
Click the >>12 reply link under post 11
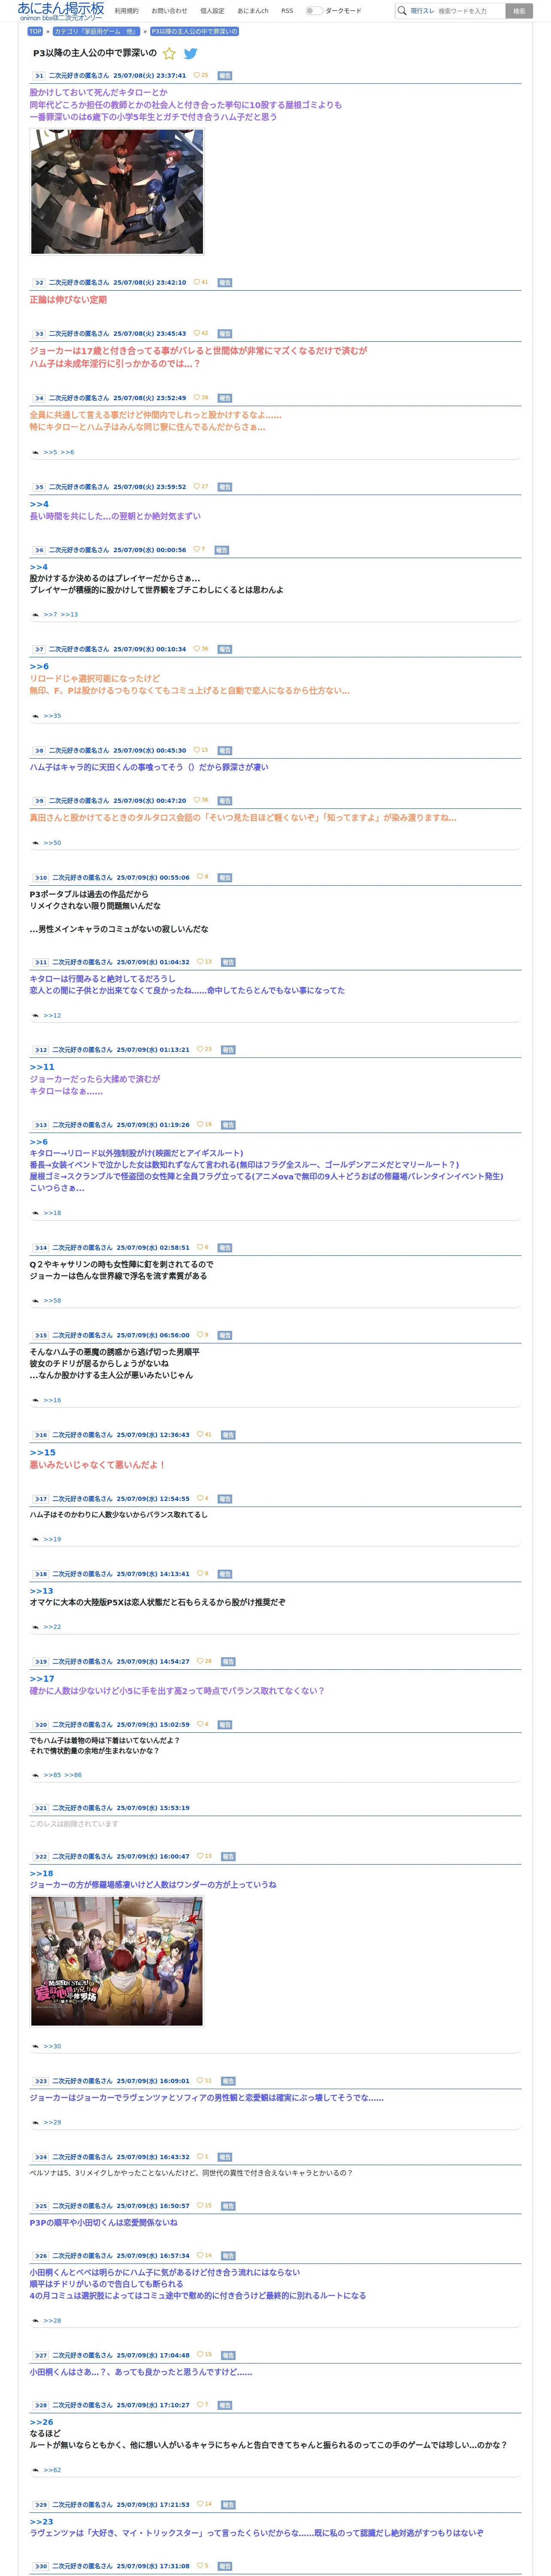pos(52,1016)
